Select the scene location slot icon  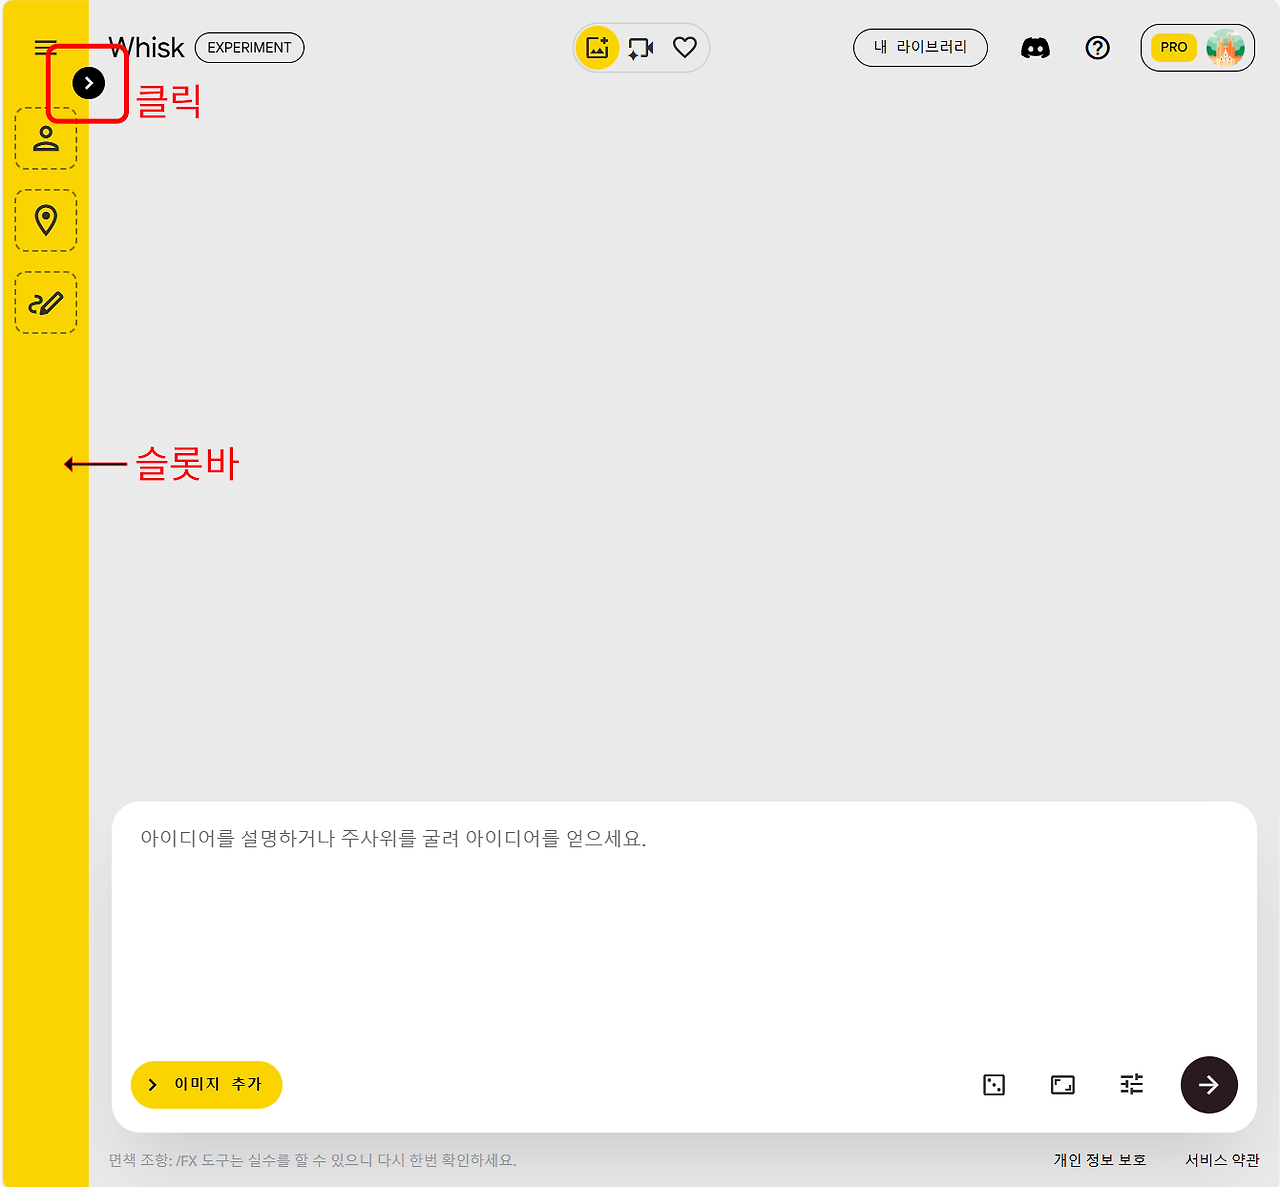pyautogui.click(x=45, y=219)
